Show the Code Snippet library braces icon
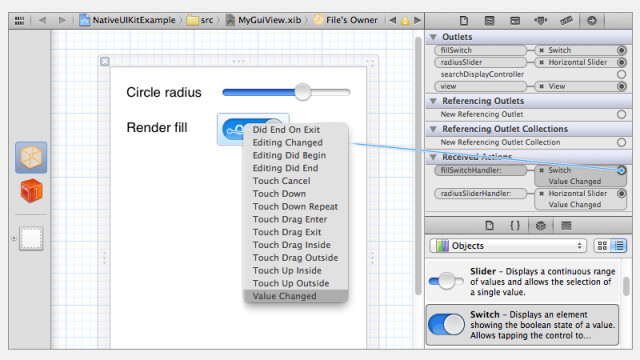Screen dimensions: 640x360 515,225
